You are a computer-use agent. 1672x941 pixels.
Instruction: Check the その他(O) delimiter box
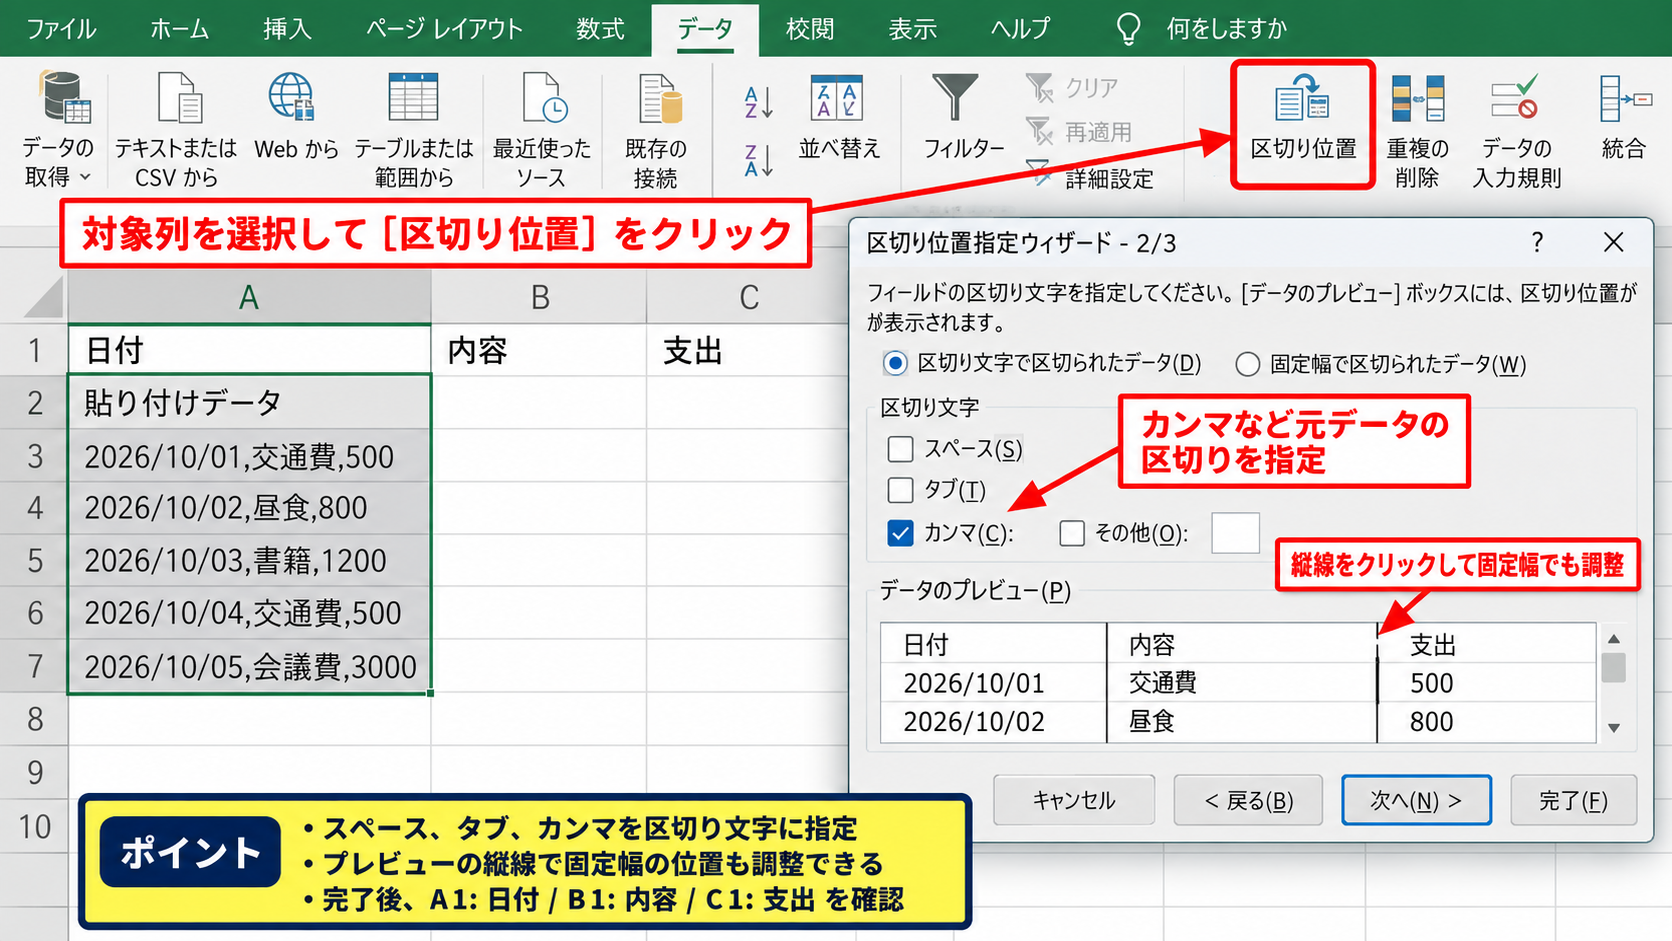click(x=1072, y=533)
